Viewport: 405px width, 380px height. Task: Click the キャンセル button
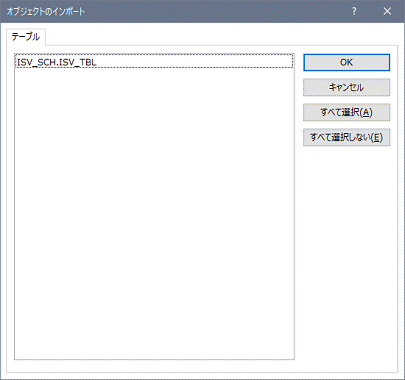pos(346,87)
